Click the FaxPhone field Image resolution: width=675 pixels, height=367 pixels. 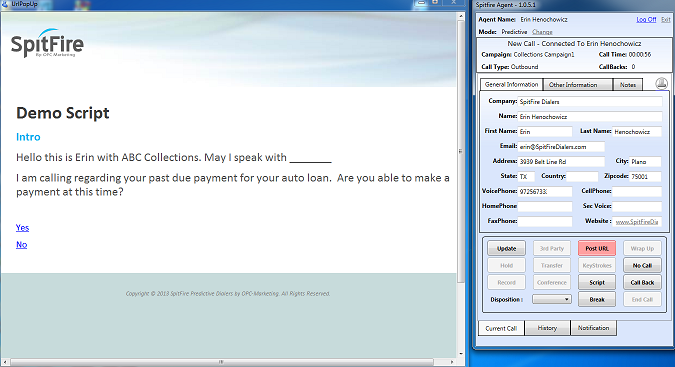tap(545, 222)
